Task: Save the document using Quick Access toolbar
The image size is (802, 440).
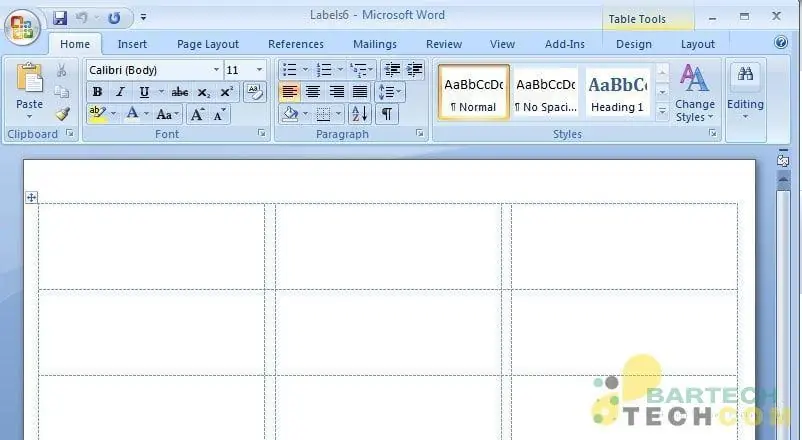Action: (x=60, y=18)
